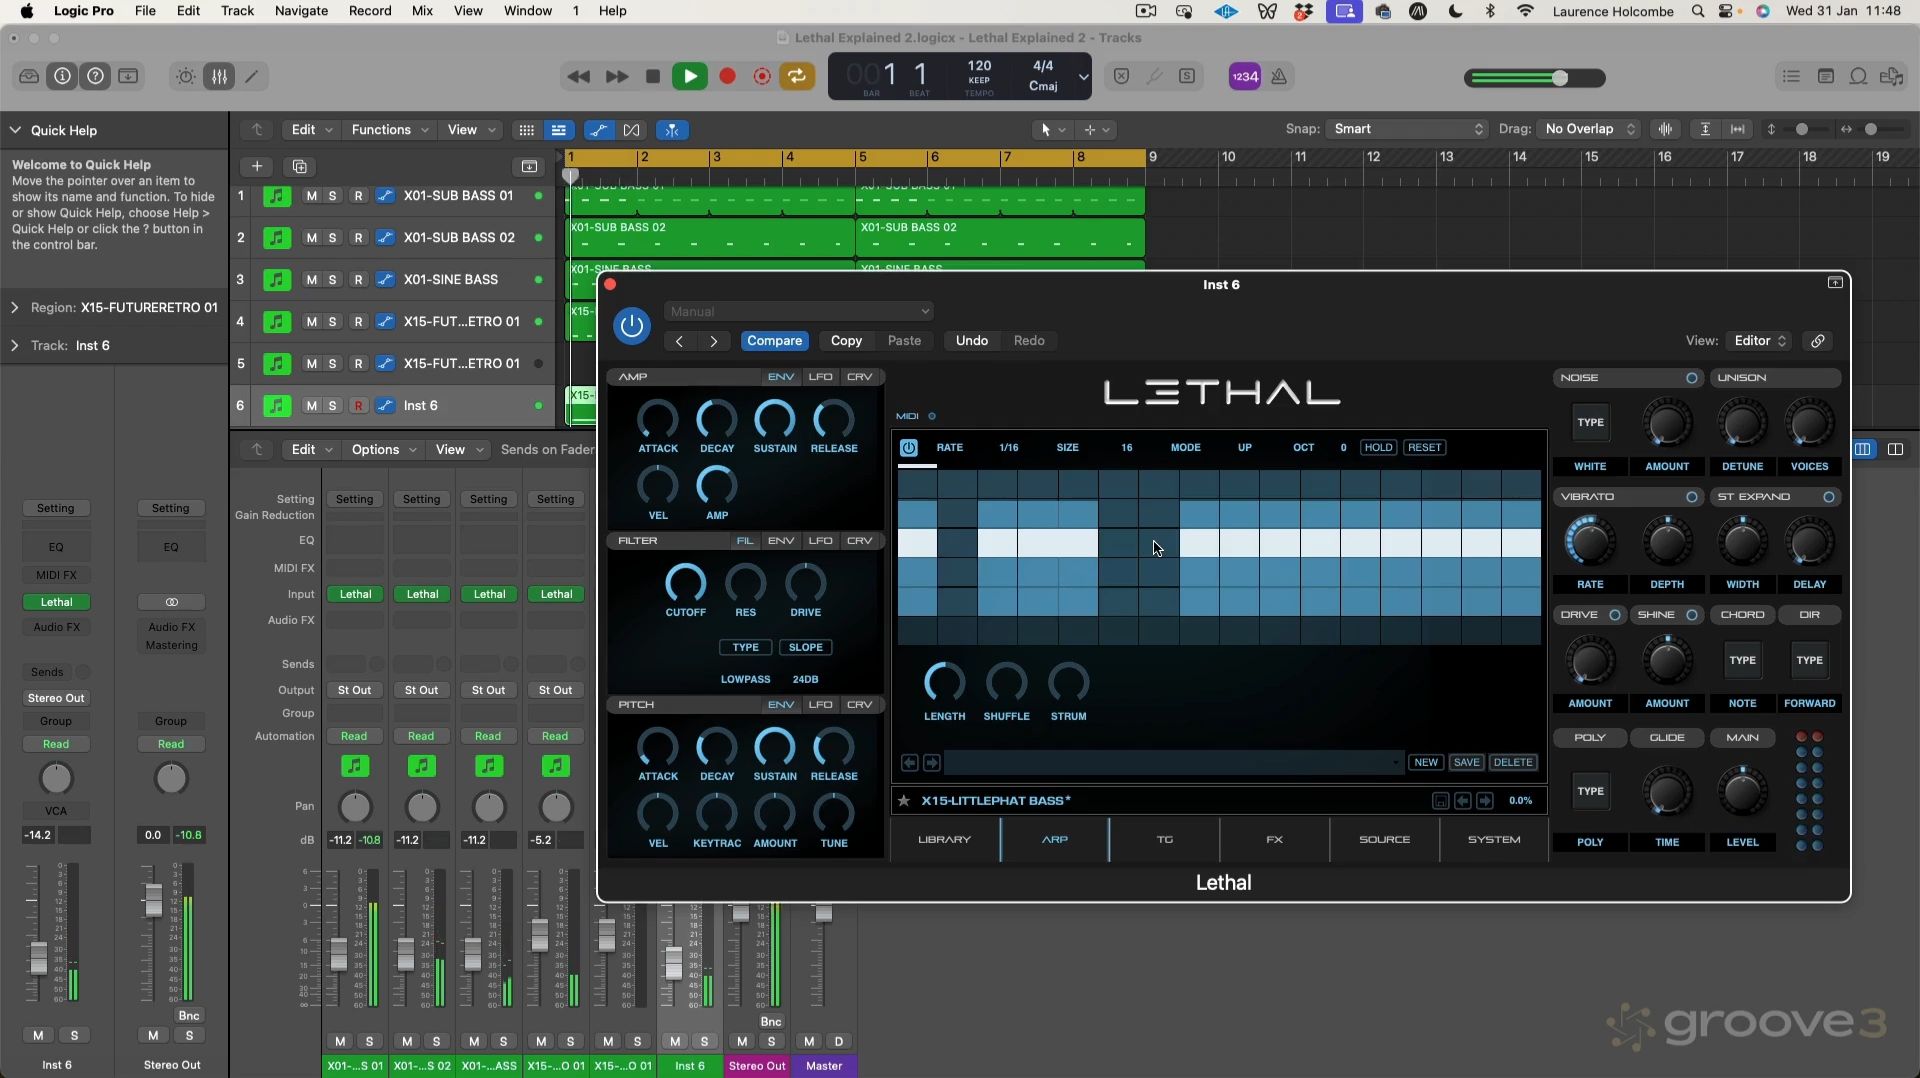Mute the X01-SINE BASS track

point(311,280)
